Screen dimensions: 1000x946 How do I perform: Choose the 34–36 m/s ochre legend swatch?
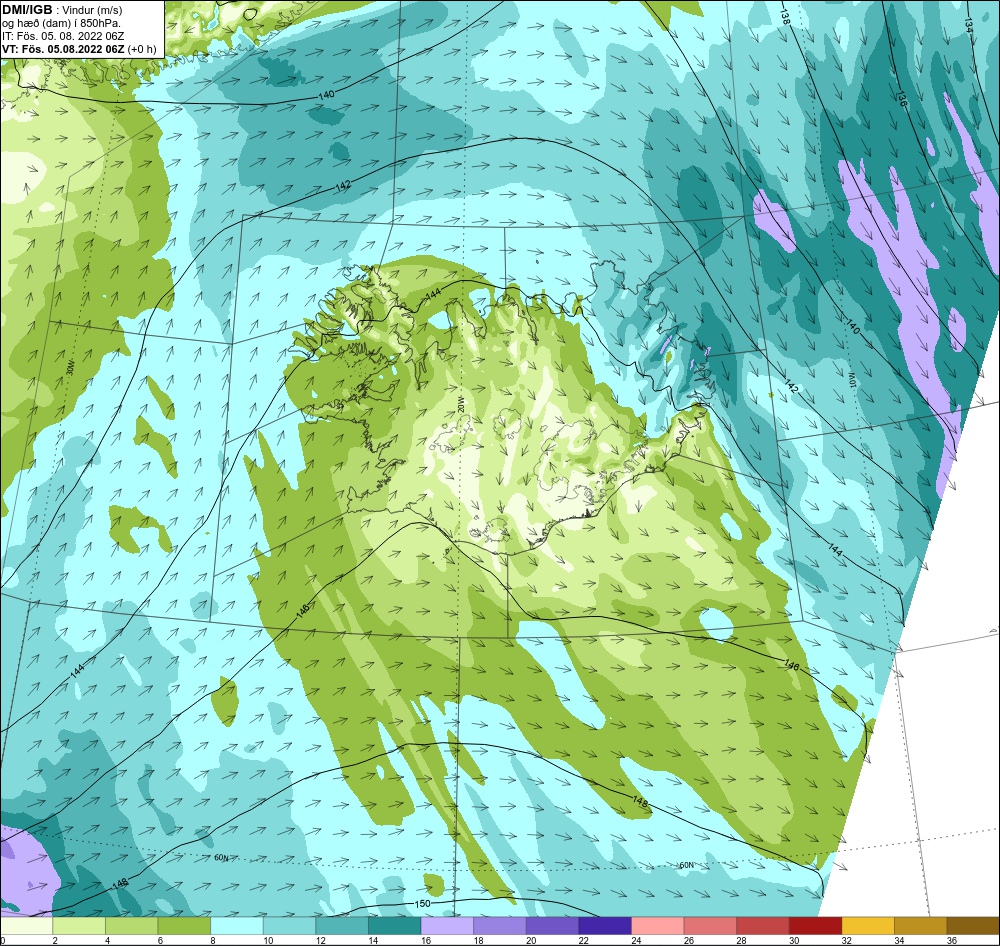point(921,926)
